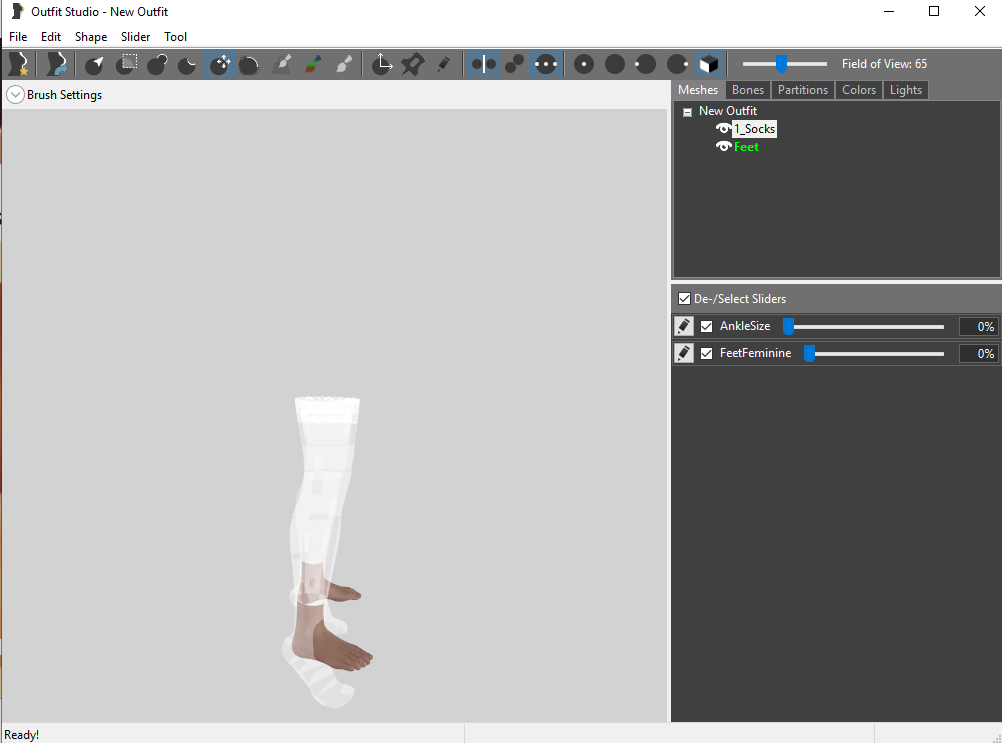Adjust the AnkleSize slider handle

[x=789, y=326]
